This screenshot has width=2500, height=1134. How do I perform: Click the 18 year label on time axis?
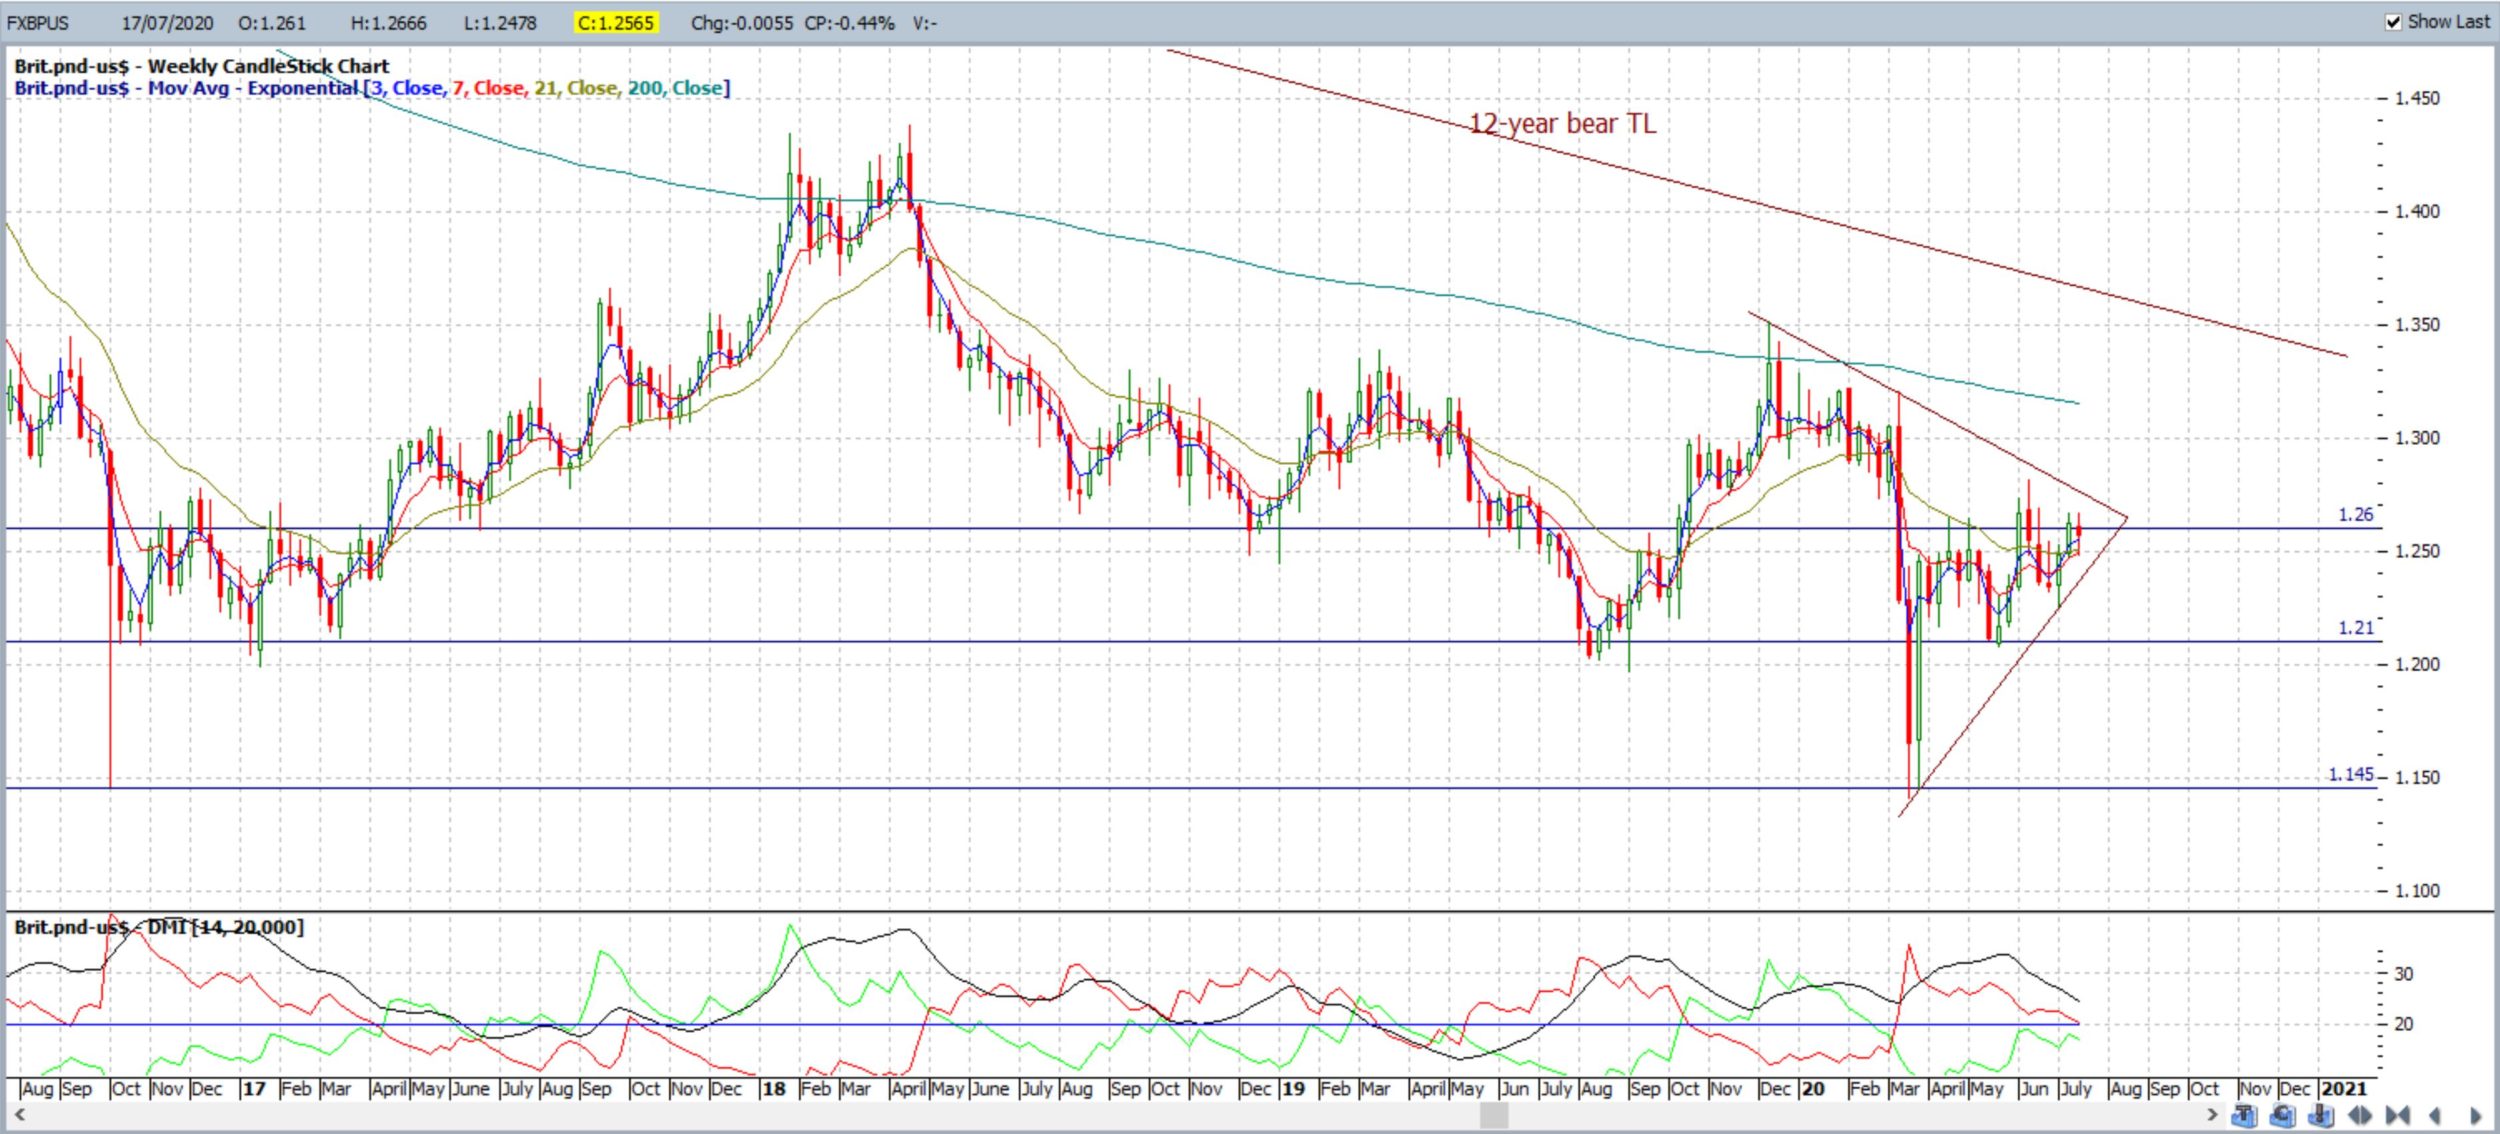(774, 1089)
